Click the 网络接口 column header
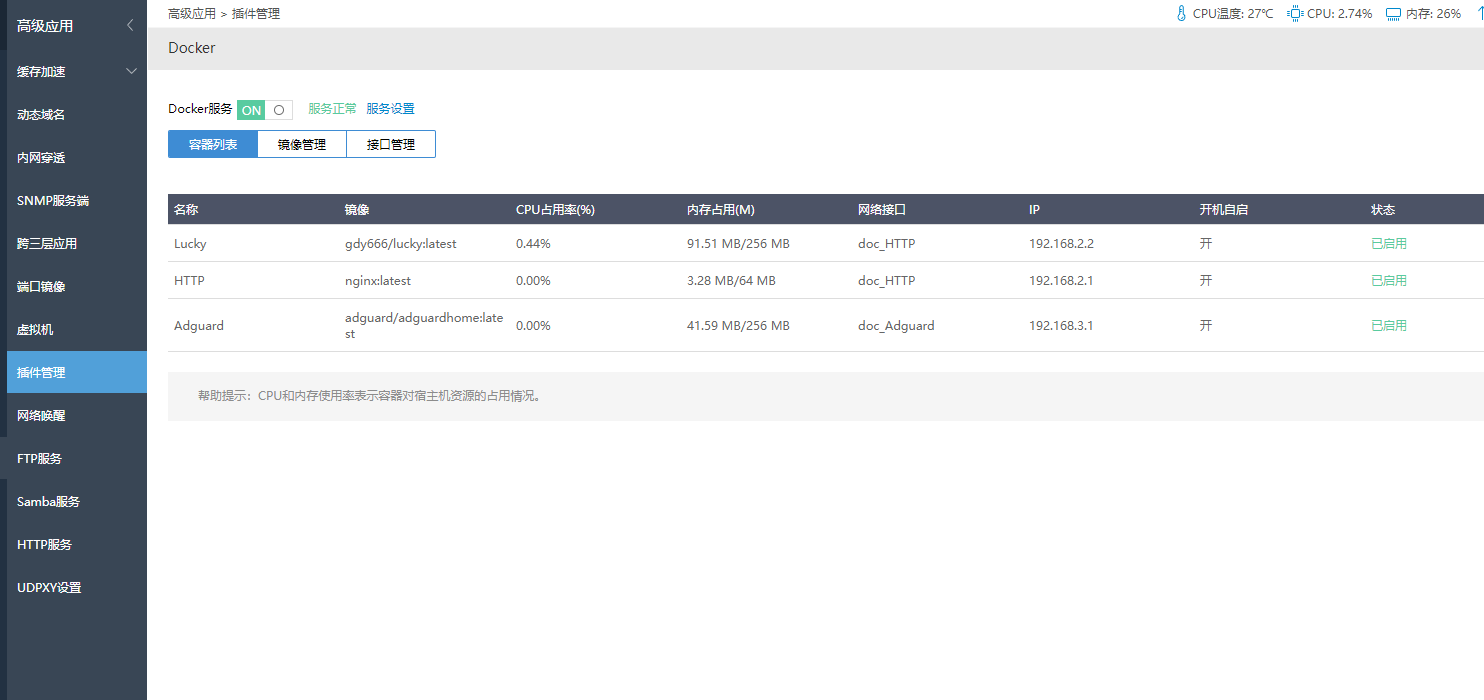Screen dimensions: 1484x700 tap(882, 210)
